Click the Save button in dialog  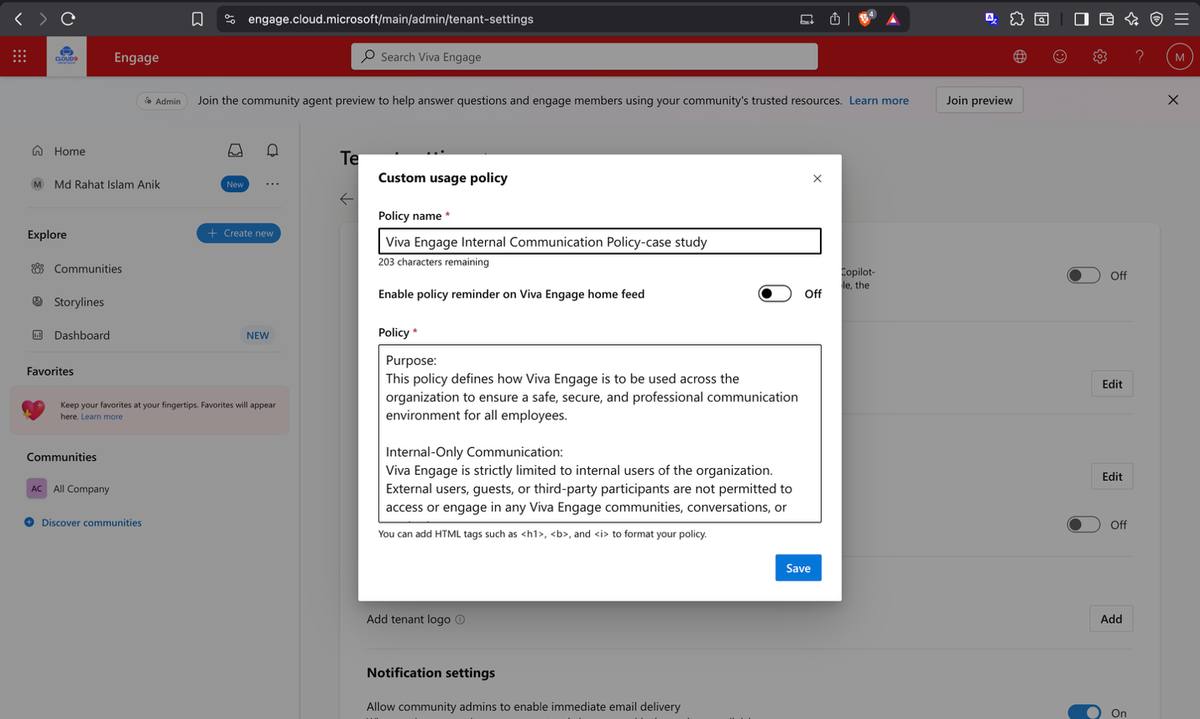tap(798, 568)
